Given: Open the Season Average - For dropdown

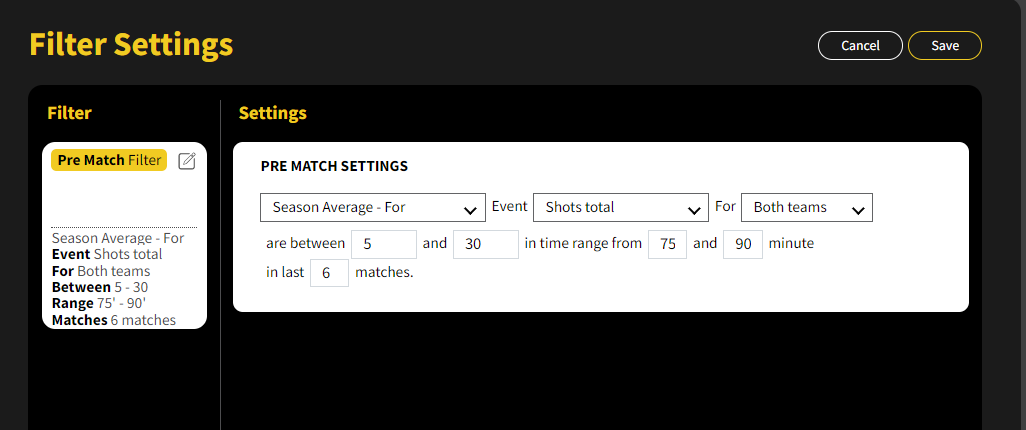Looking at the screenshot, I should pos(372,208).
